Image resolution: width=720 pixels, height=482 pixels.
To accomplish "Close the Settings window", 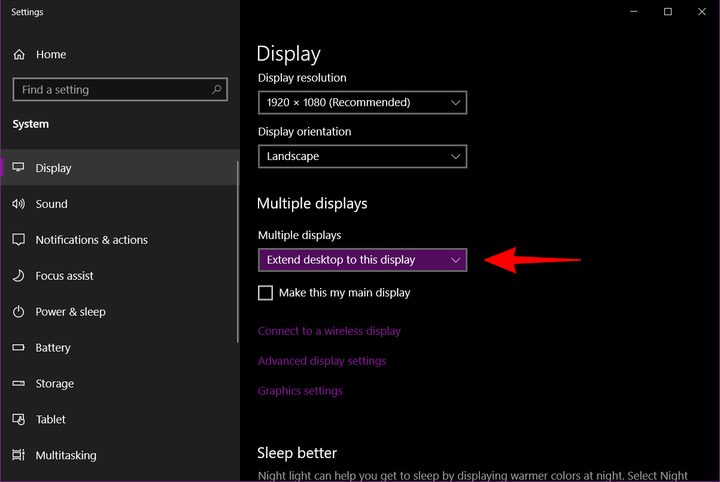I will tap(702, 11).
